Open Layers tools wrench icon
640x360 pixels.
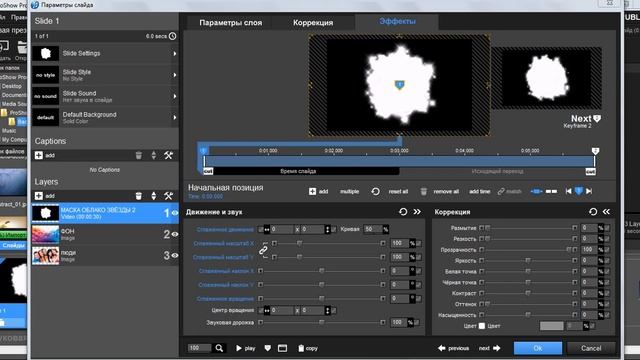point(169,196)
